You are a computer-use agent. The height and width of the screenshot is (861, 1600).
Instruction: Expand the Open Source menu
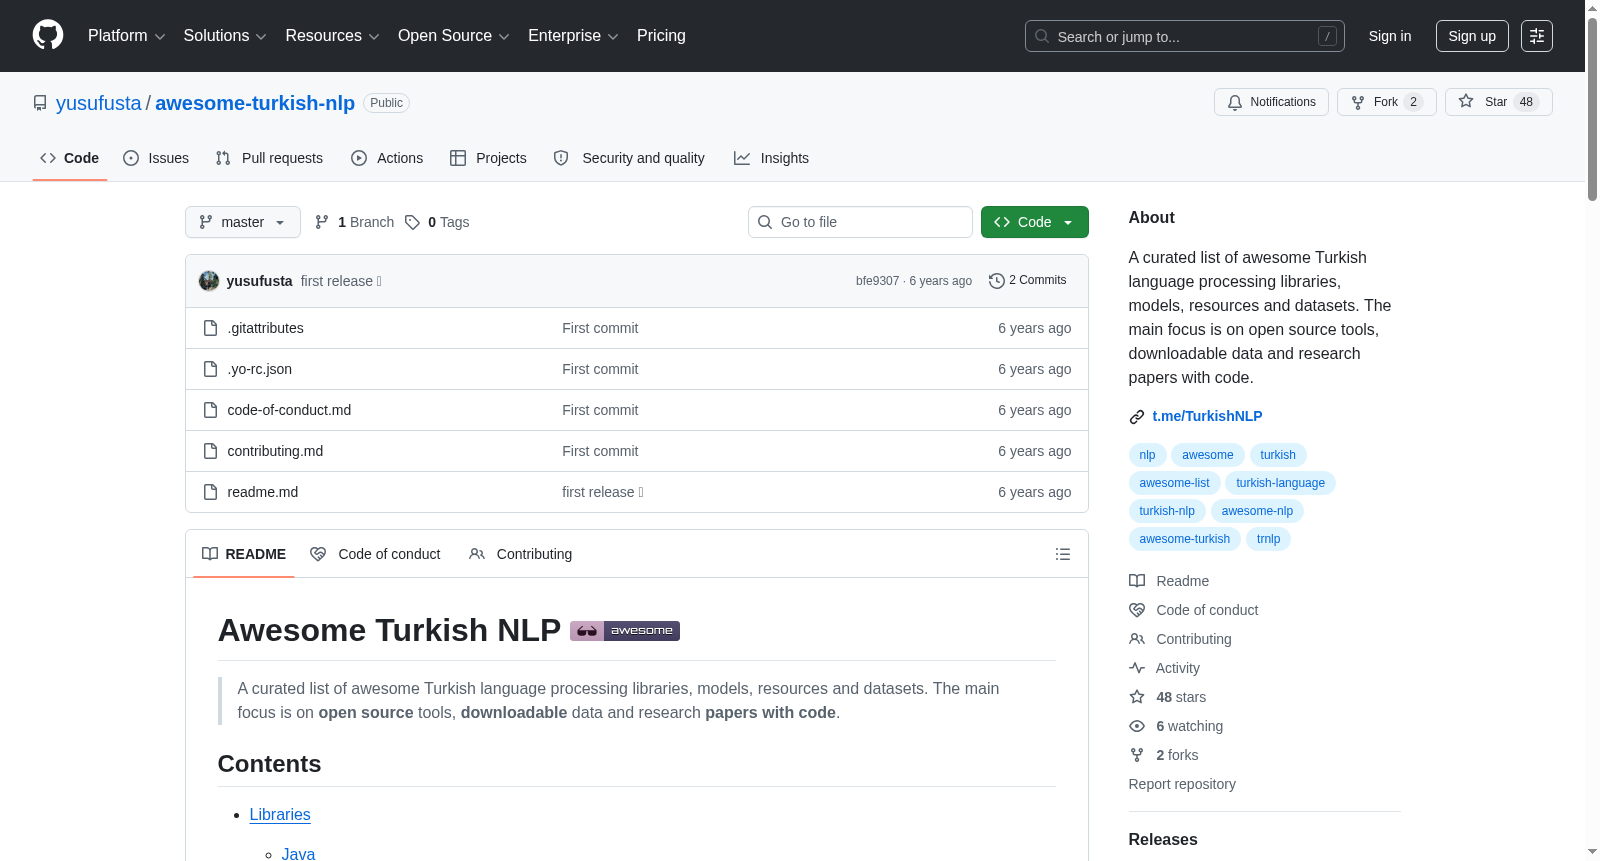click(454, 36)
